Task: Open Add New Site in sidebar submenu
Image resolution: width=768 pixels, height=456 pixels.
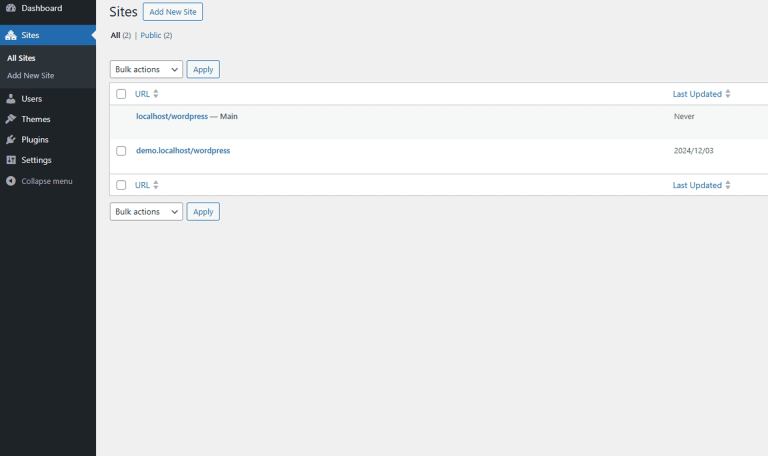Action: tap(30, 76)
